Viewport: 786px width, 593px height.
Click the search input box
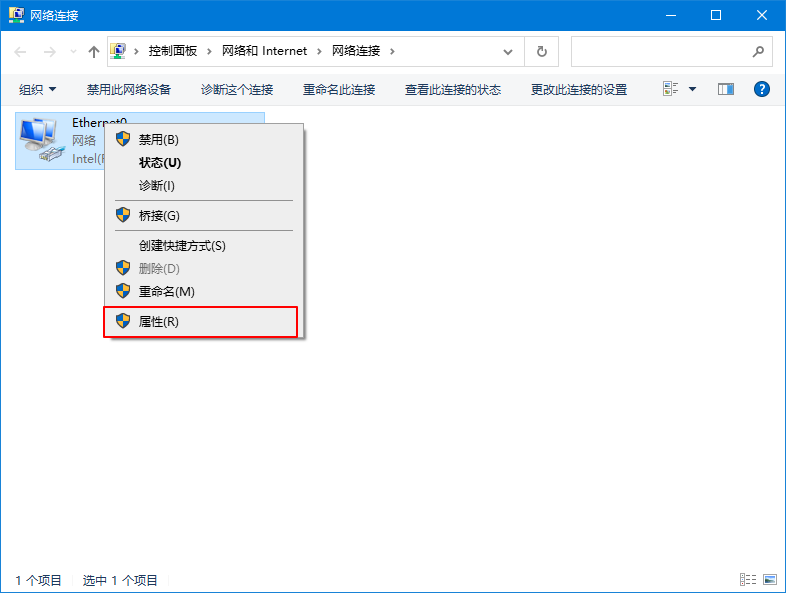click(660, 51)
